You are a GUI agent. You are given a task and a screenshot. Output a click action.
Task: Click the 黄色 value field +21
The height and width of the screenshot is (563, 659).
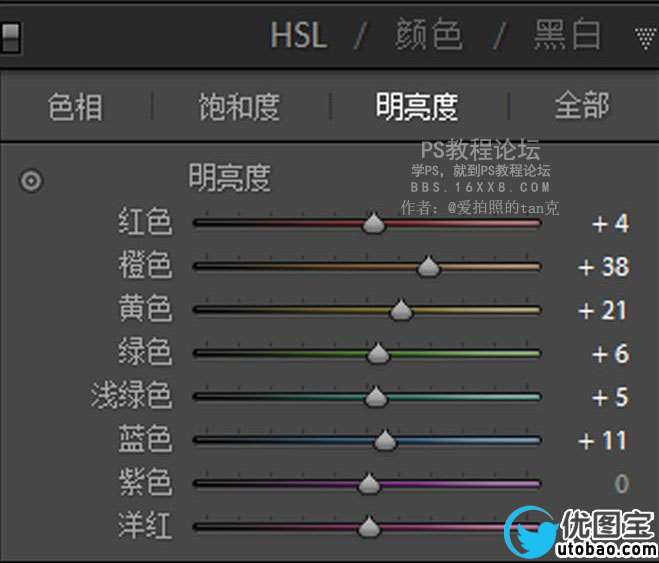click(602, 310)
